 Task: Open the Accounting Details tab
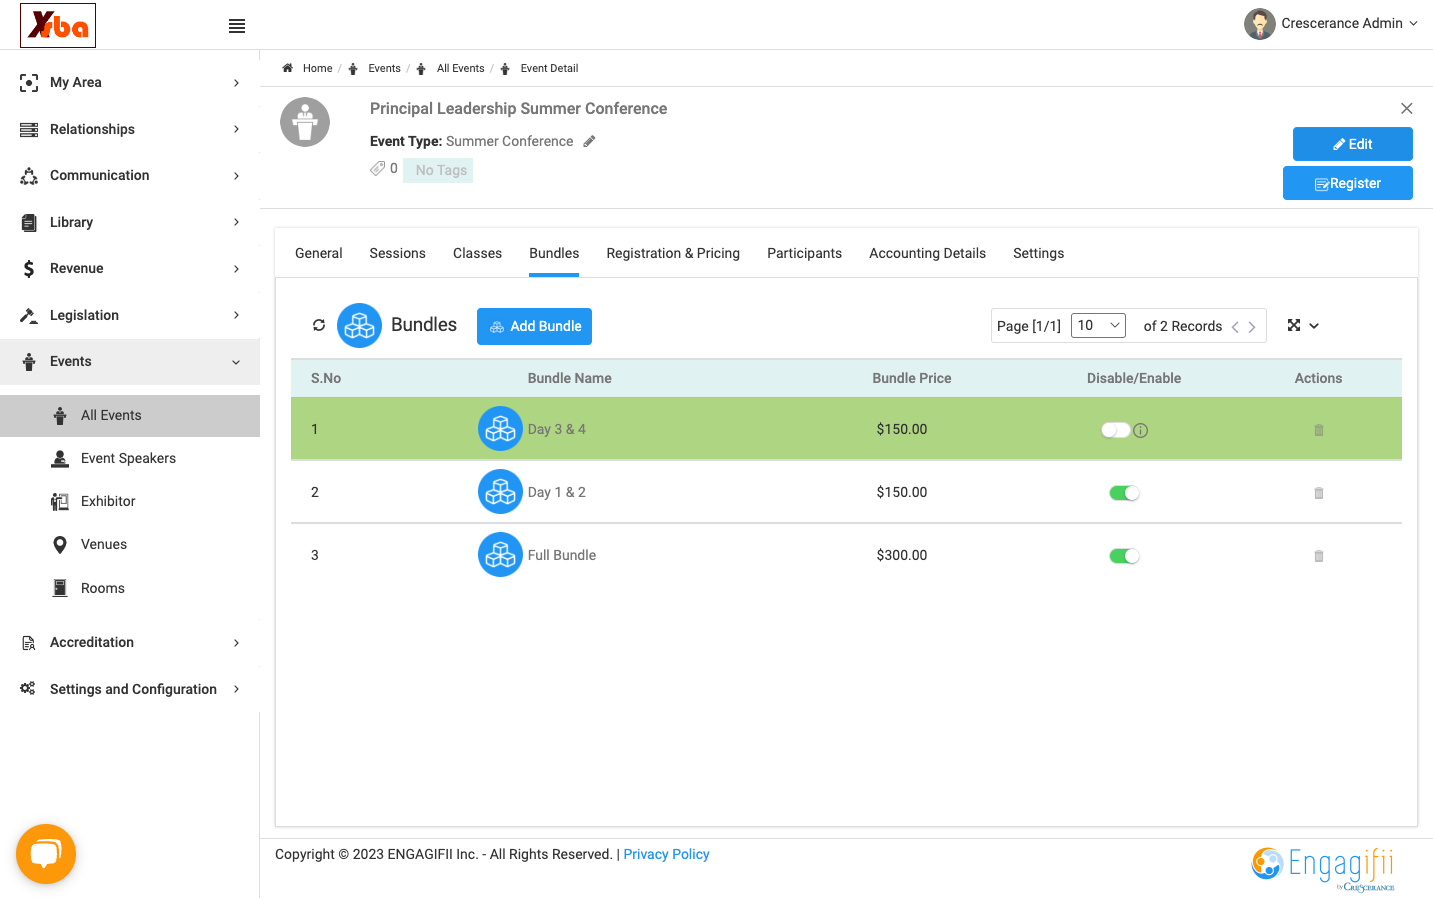click(x=927, y=253)
